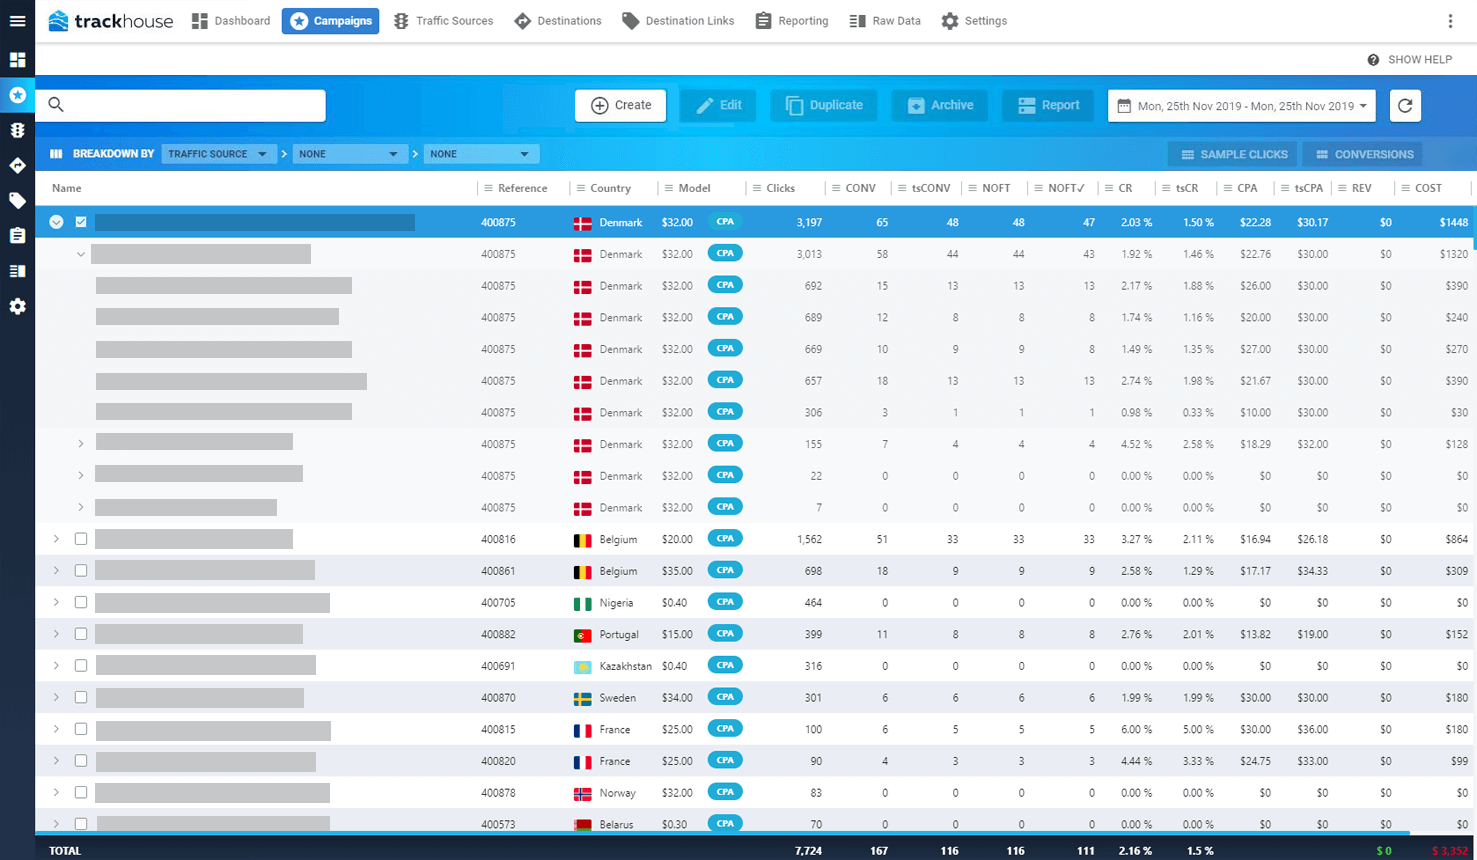Screen dimensions: 1477x860
Task: Tick the Portugal 400882 campaign checkbox
Action: click(81, 634)
